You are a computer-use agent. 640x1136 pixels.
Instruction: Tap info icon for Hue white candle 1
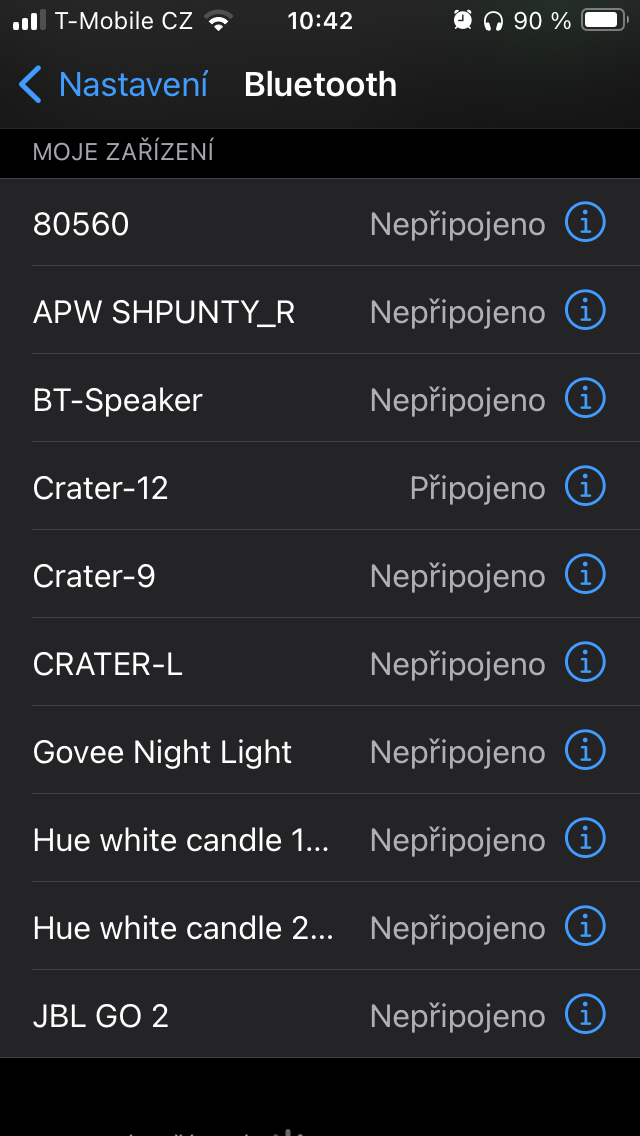pyautogui.click(x=585, y=839)
